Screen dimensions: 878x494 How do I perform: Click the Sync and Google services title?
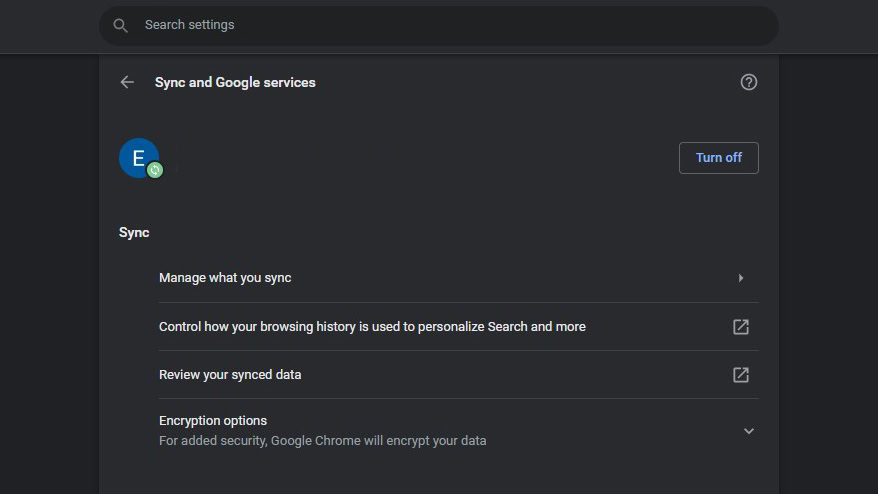coord(235,83)
